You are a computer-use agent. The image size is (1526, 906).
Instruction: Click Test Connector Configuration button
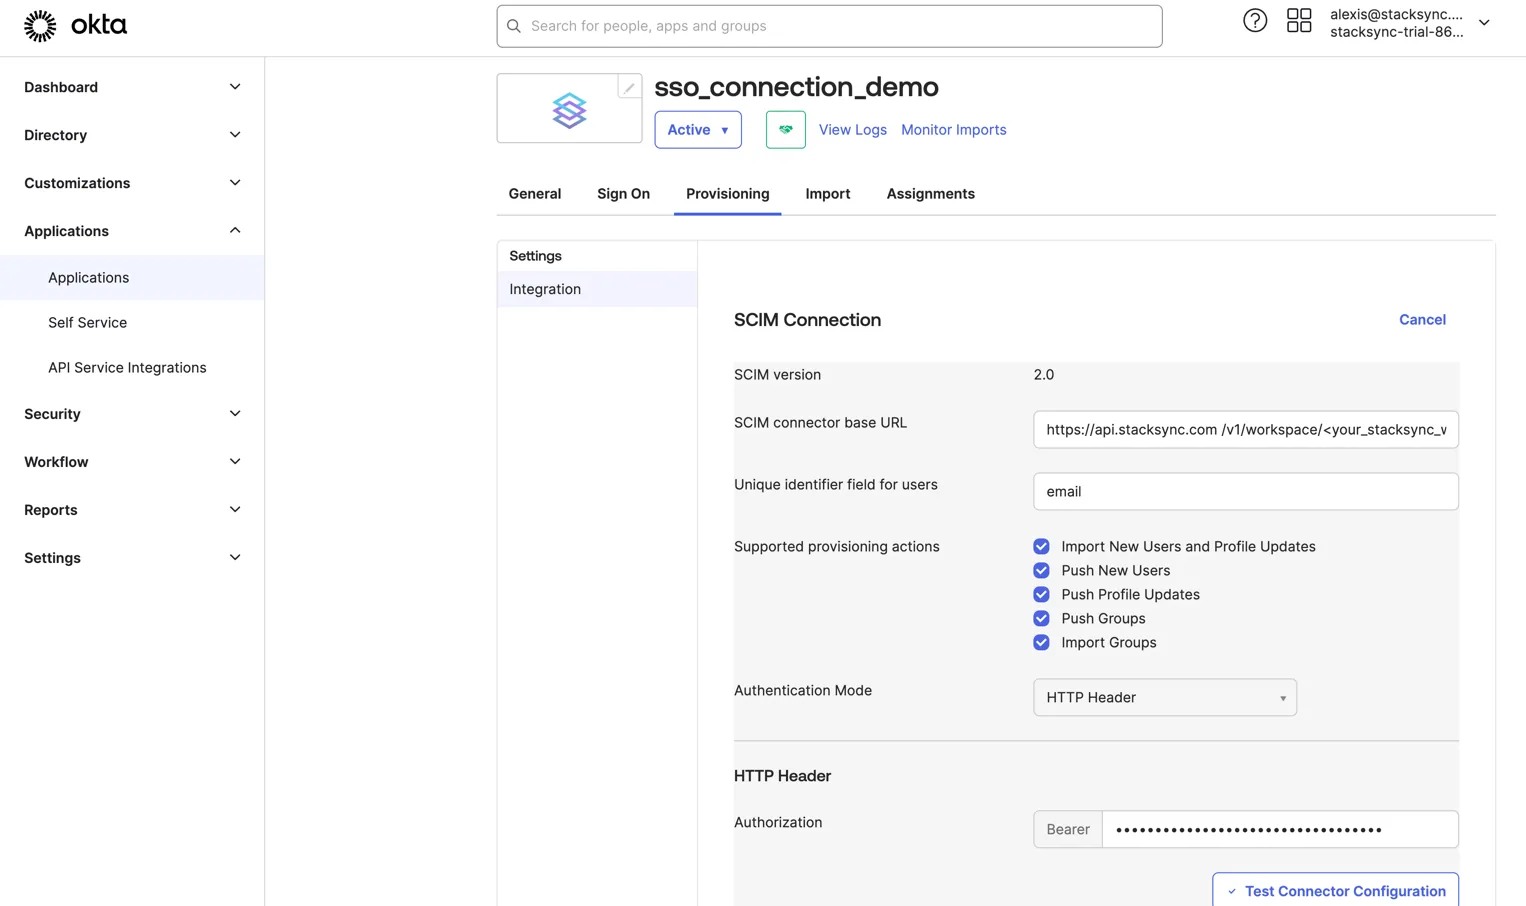(1335, 890)
